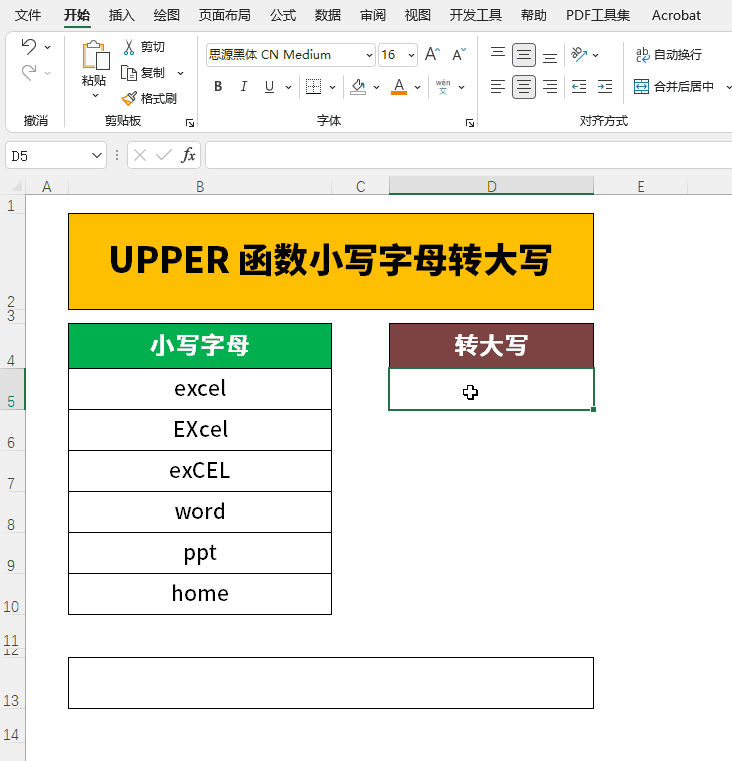Open the font color dropdown arrow
Screen dimensions: 732x761
(x=417, y=87)
